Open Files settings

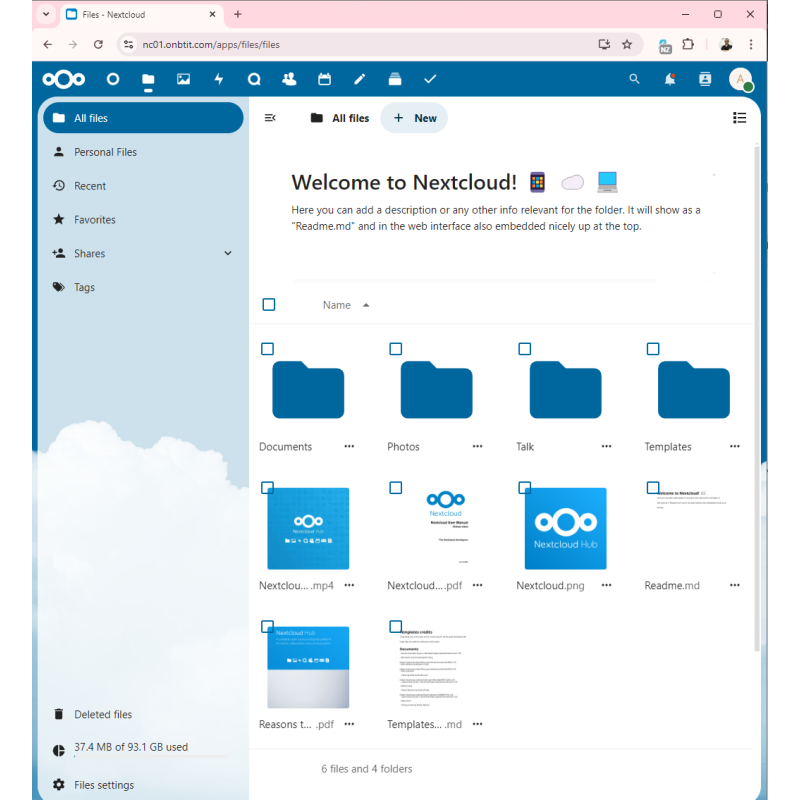(x=143, y=785)
